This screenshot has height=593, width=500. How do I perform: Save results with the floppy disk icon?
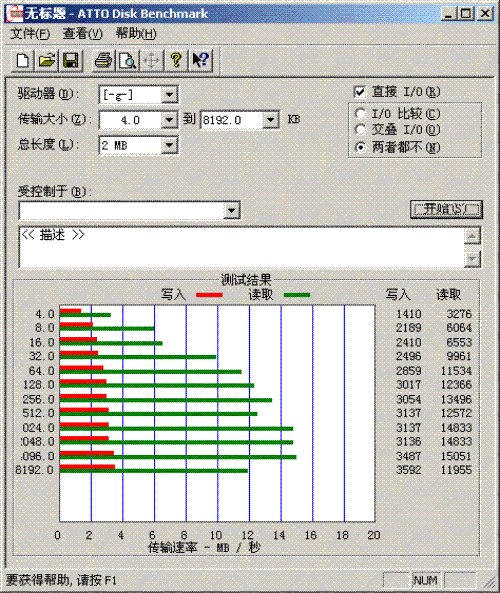click(x=71, y=61)
